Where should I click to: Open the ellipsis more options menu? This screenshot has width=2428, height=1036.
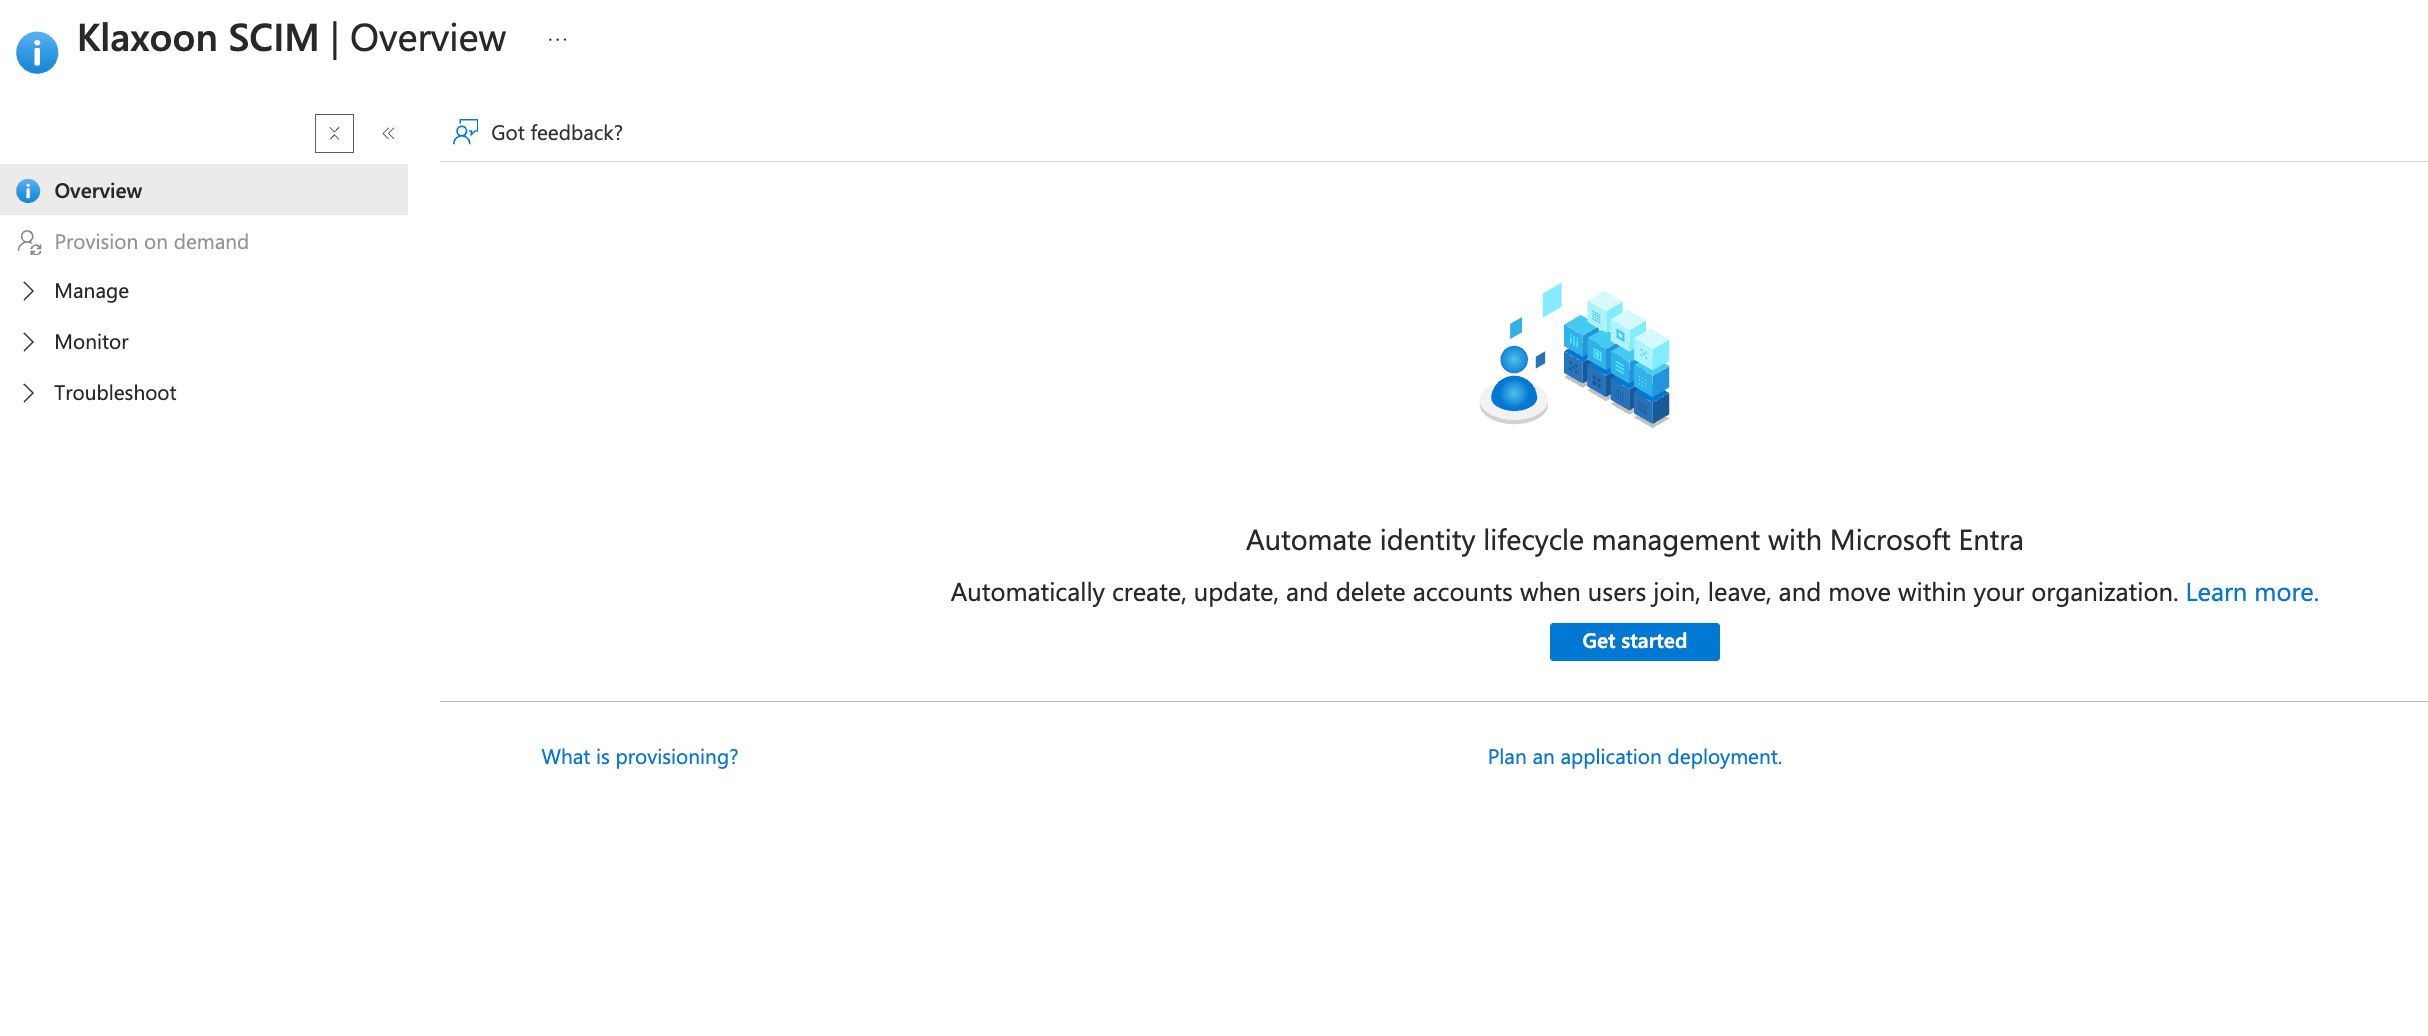coord(557,40)
